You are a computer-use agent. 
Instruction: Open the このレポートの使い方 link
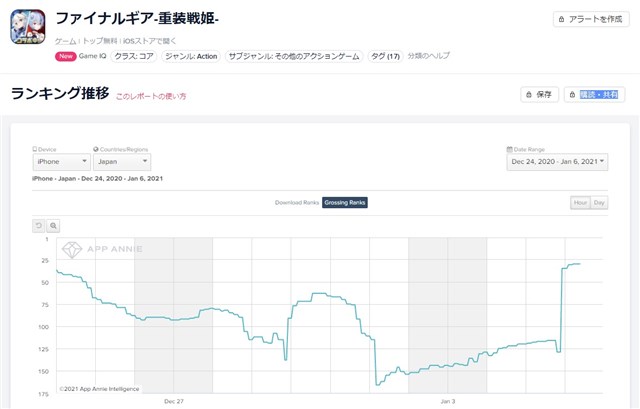(151, 96)
